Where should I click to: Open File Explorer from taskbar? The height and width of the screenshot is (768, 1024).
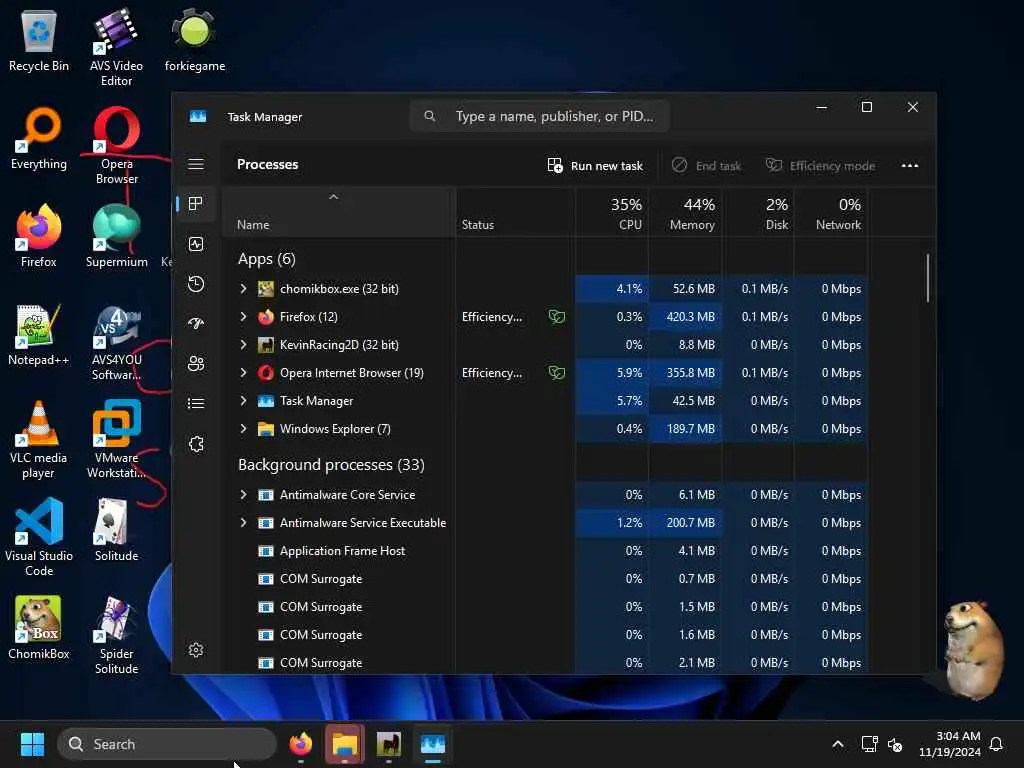(344, 744)
